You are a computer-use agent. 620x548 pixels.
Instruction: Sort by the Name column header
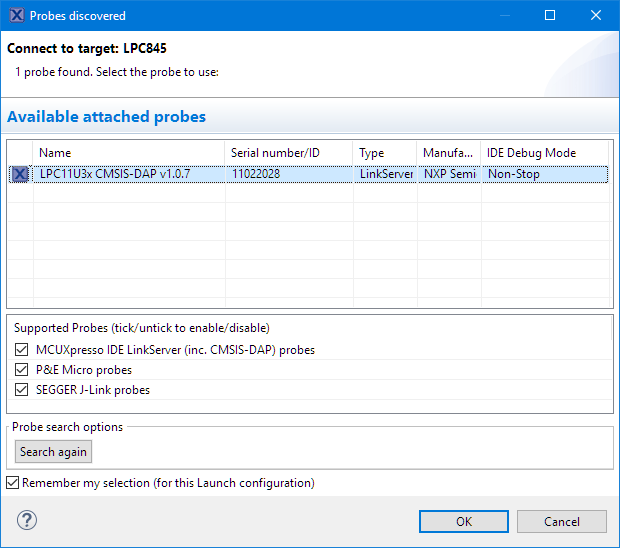(x=128, y=153)
